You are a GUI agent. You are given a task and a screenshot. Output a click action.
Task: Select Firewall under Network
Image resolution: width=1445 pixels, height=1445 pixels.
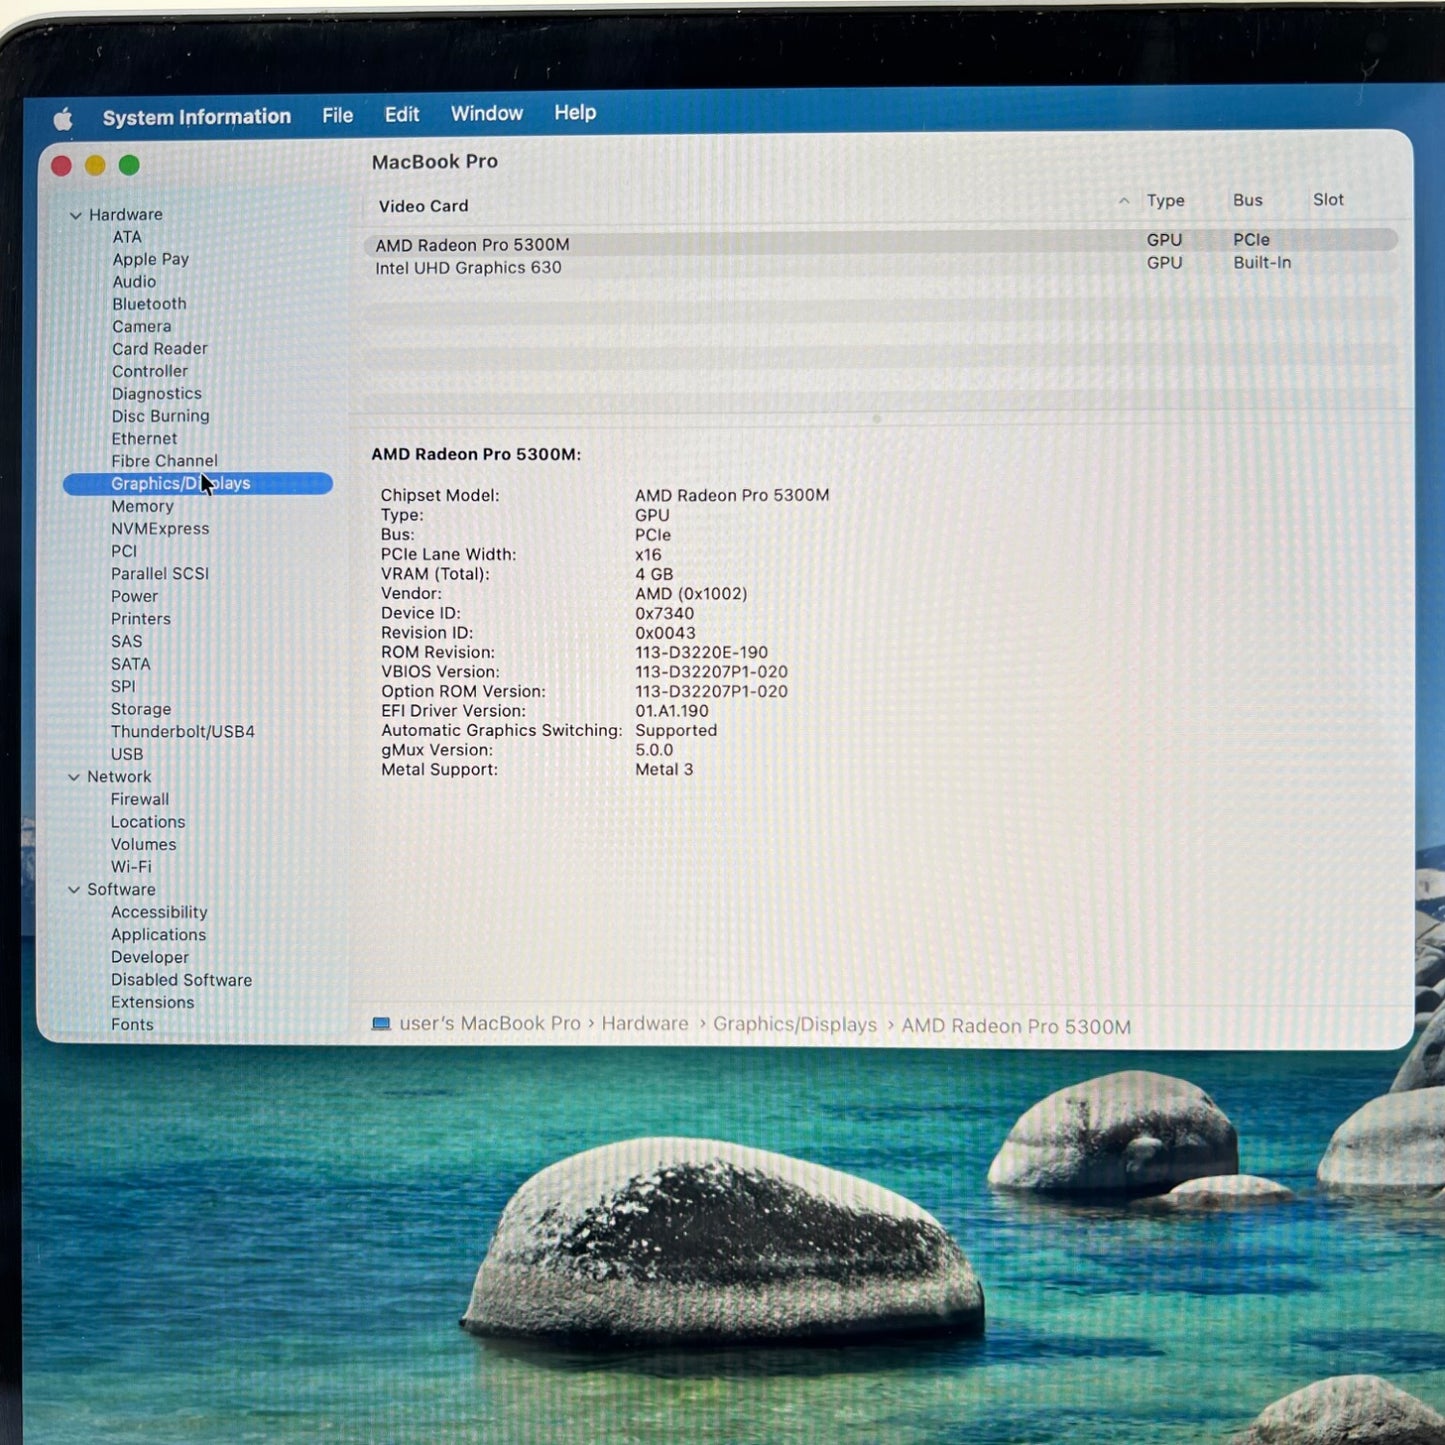point(140,800)
